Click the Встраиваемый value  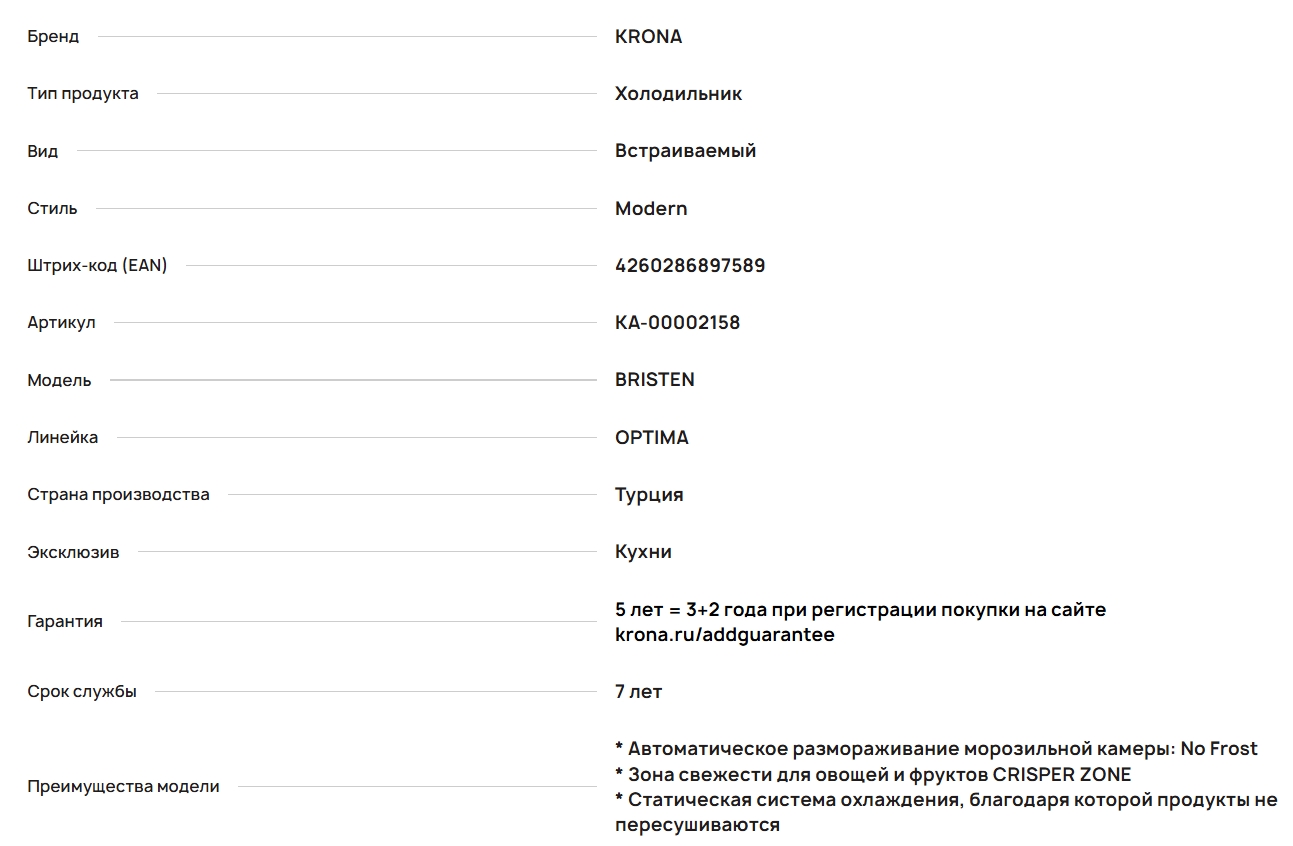[685, 151]
